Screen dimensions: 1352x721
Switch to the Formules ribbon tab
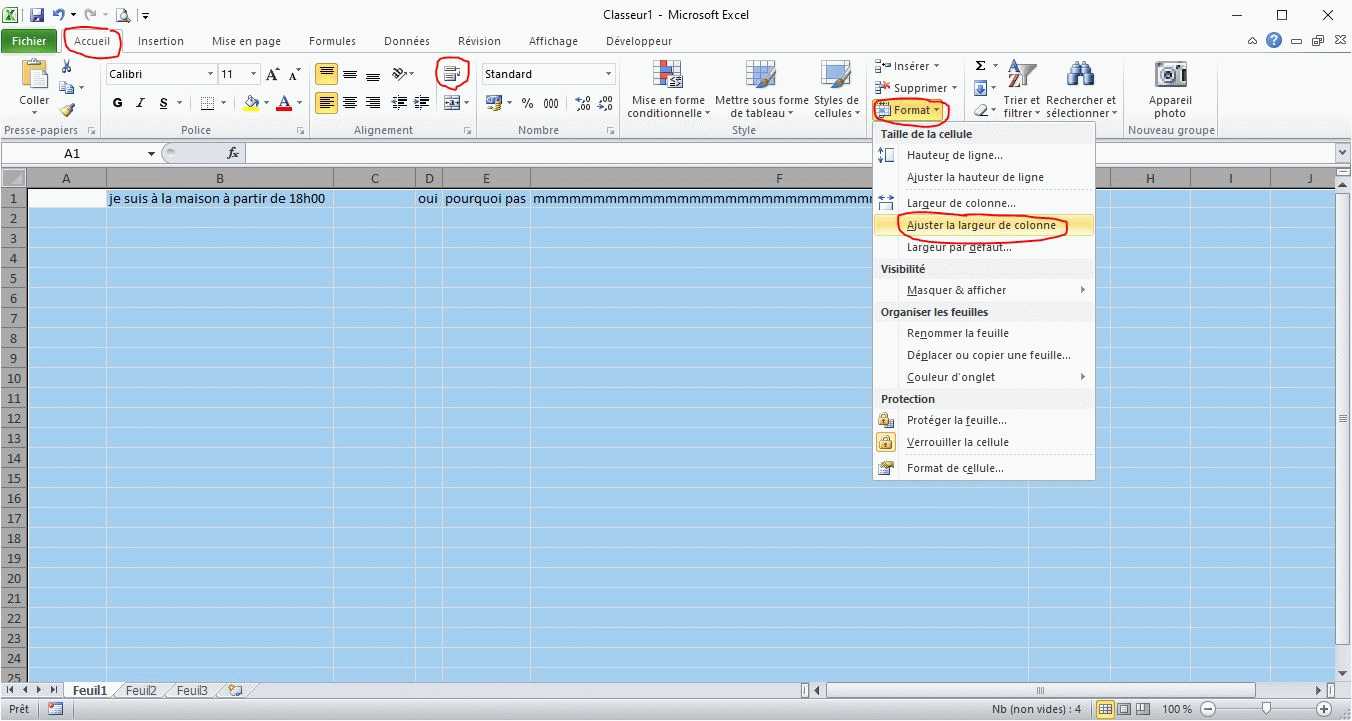[332, 41]
